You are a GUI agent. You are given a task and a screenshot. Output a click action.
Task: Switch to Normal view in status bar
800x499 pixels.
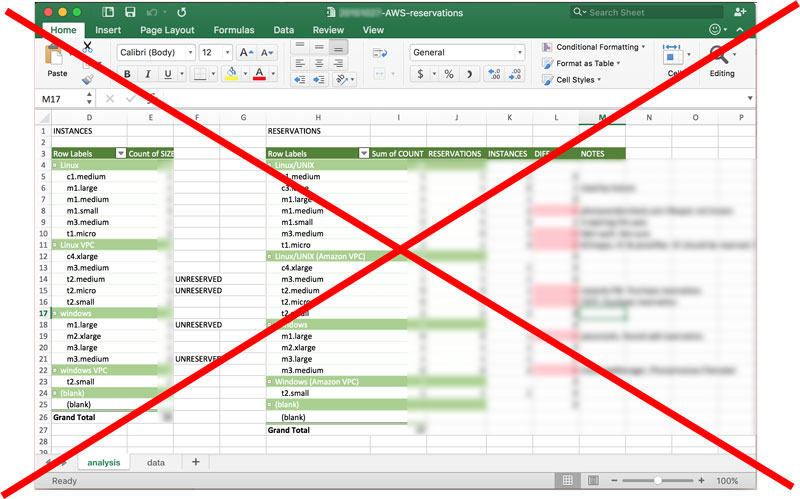(x=567, y=480)
